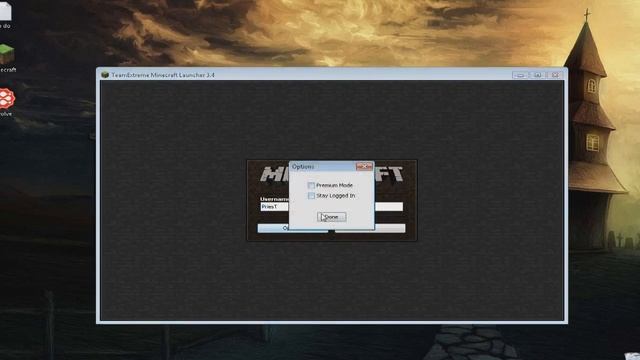Maximize the TeamExtreme Minecraft Launcher window
640x360 pixels.
tap(538, 75)
